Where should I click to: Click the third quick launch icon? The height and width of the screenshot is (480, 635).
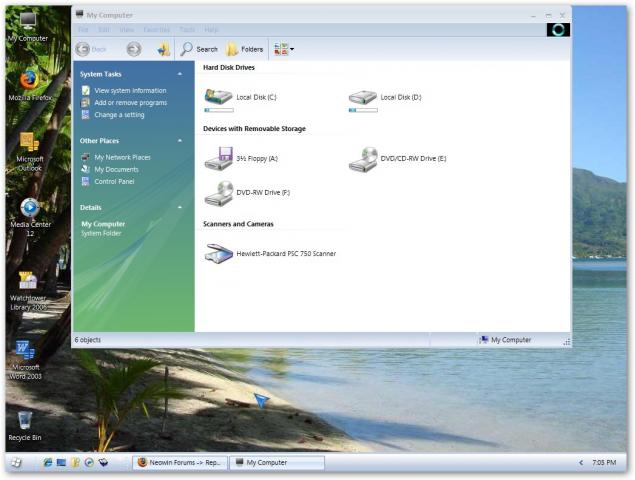(75, 463)
